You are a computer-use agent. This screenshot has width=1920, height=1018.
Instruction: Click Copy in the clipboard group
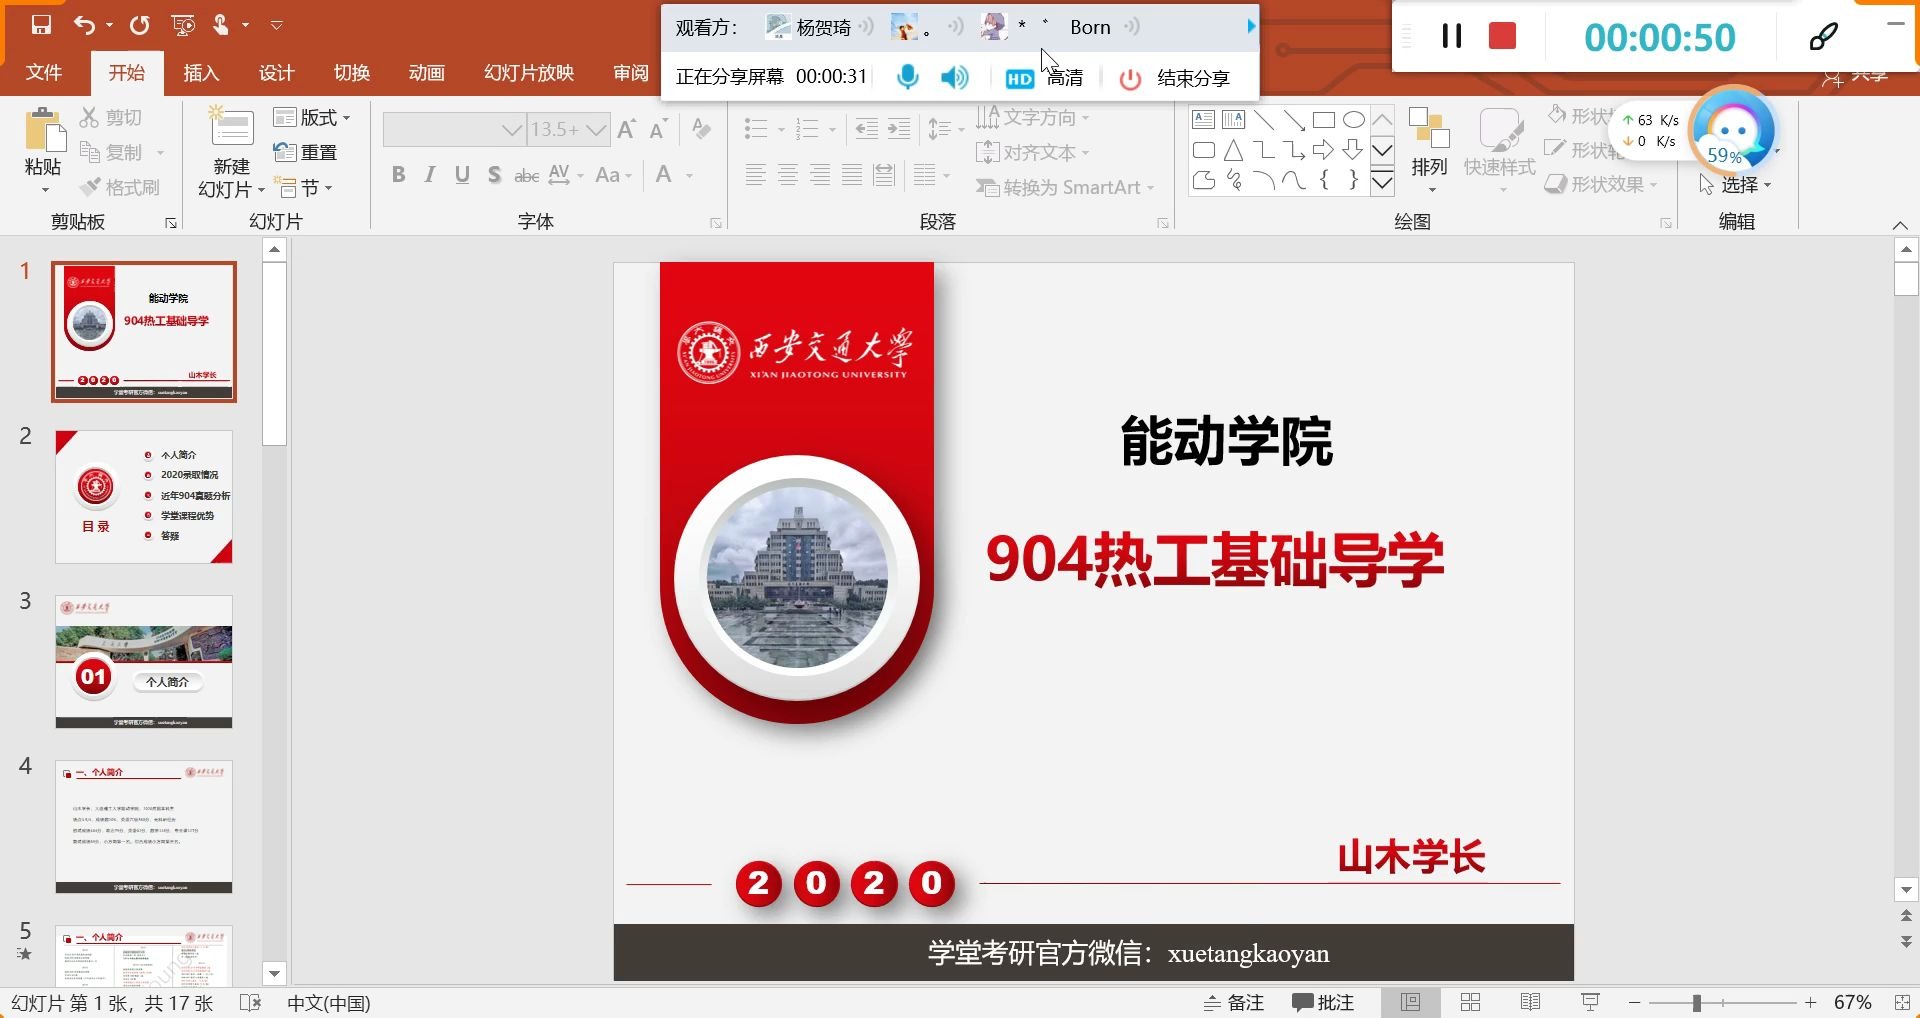pyautogui.click(x=111, y=153)
